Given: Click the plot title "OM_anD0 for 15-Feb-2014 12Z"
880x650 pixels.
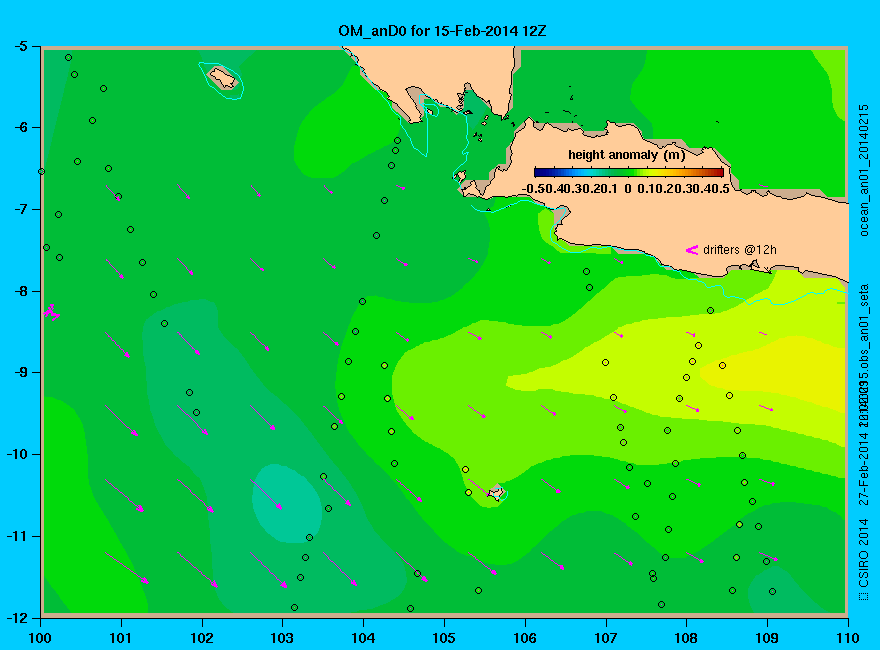Looking at the screenshot, I should (x=442, y=31).
